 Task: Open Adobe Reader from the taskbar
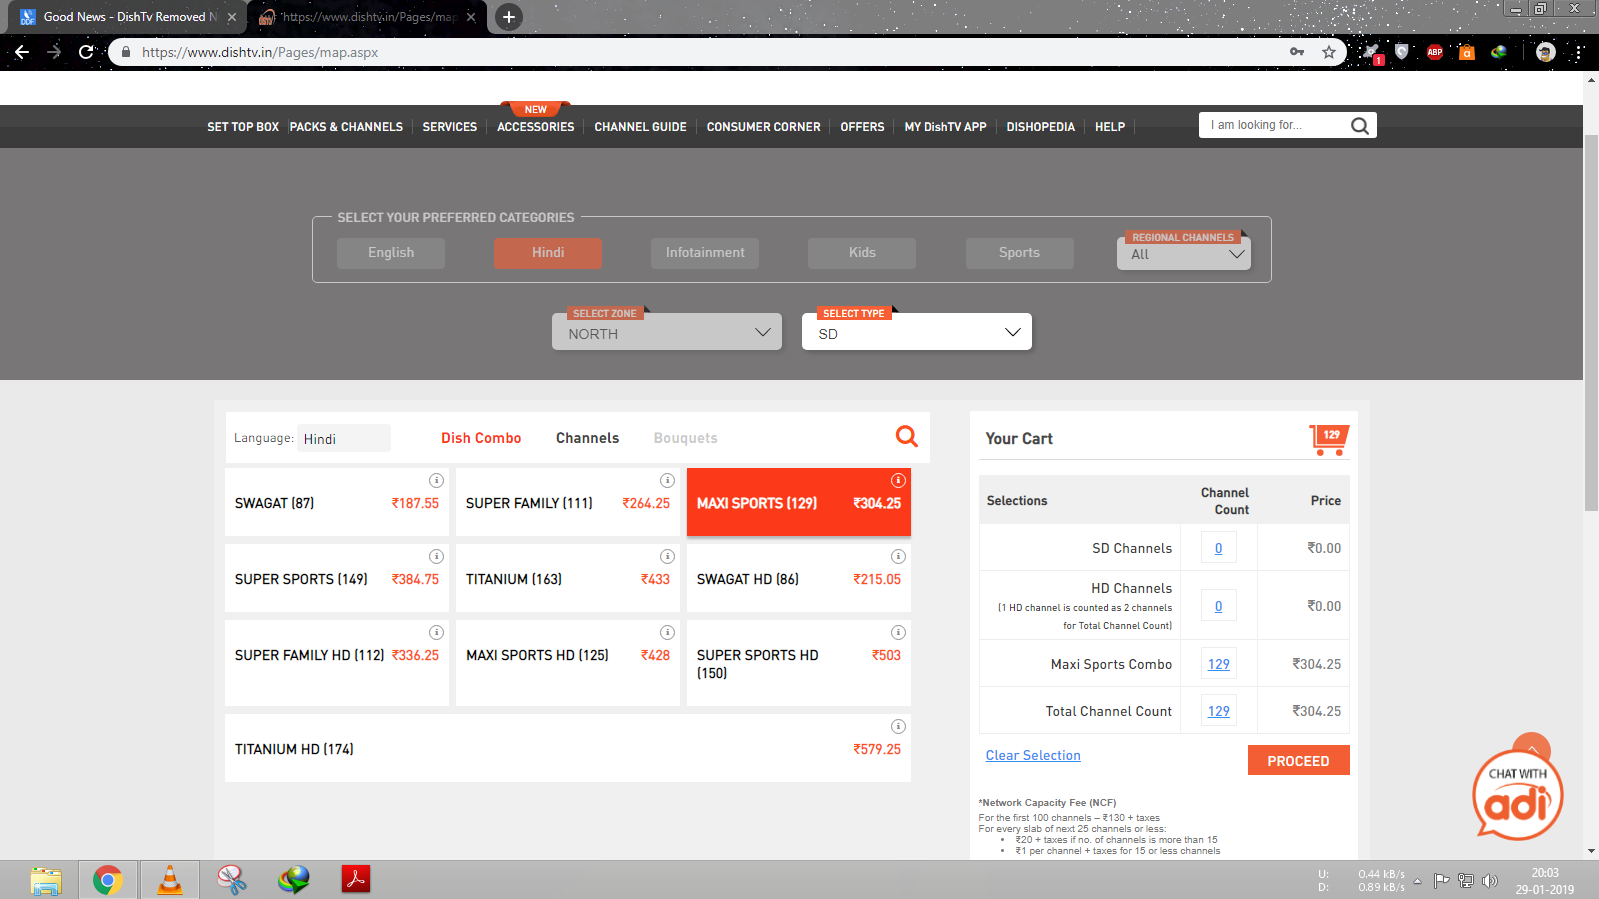tap(355, 880)
